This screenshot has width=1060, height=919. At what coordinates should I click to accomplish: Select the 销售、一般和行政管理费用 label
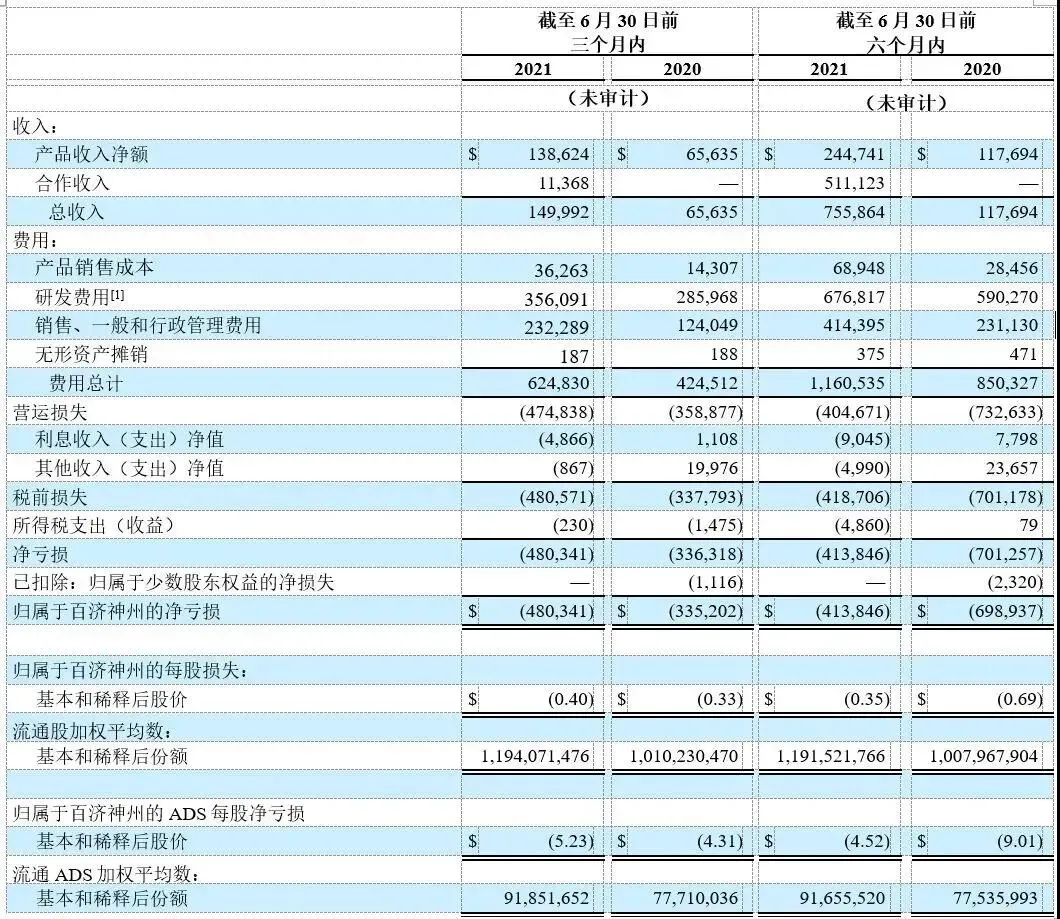(x=148, y=325)
